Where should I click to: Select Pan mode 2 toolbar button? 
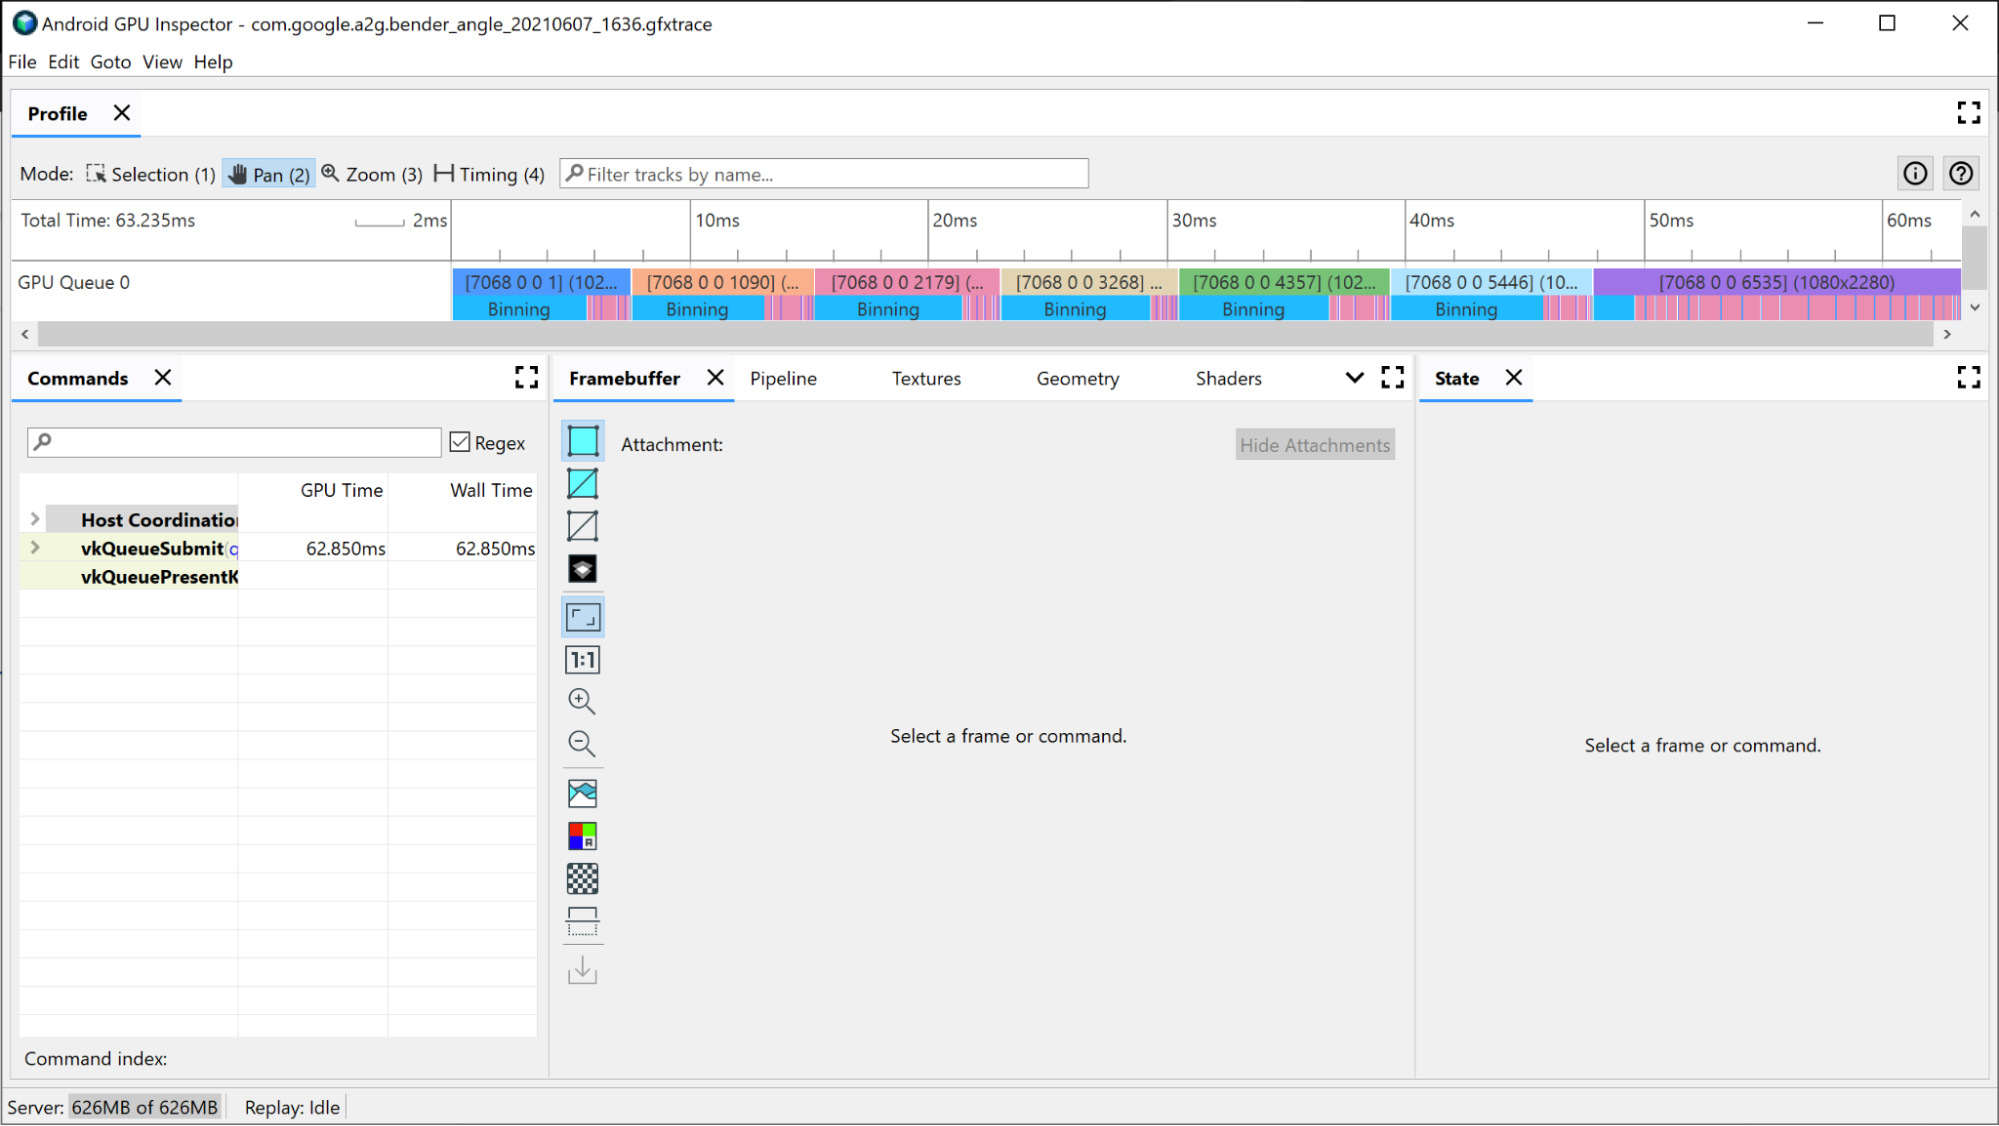(268, 173)
